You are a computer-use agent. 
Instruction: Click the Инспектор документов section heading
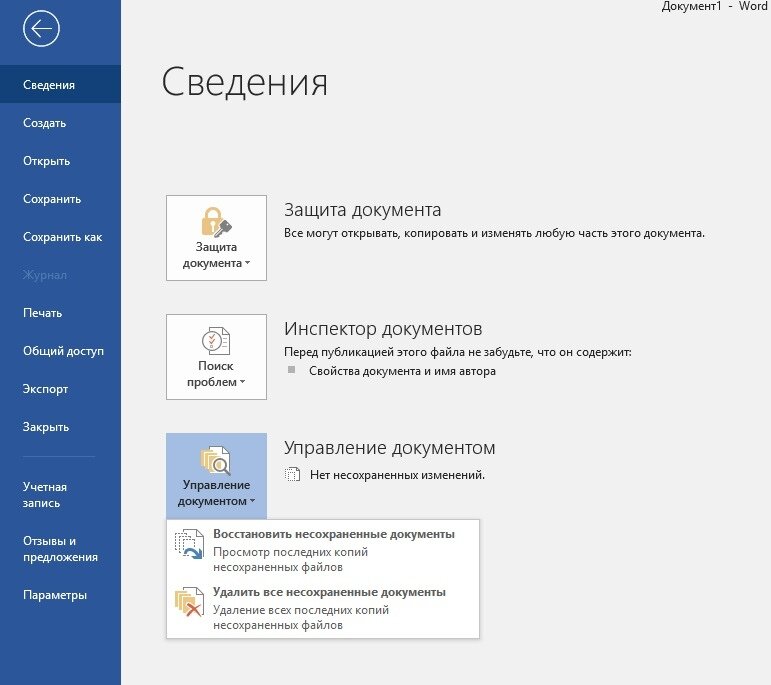click(383, 329)
